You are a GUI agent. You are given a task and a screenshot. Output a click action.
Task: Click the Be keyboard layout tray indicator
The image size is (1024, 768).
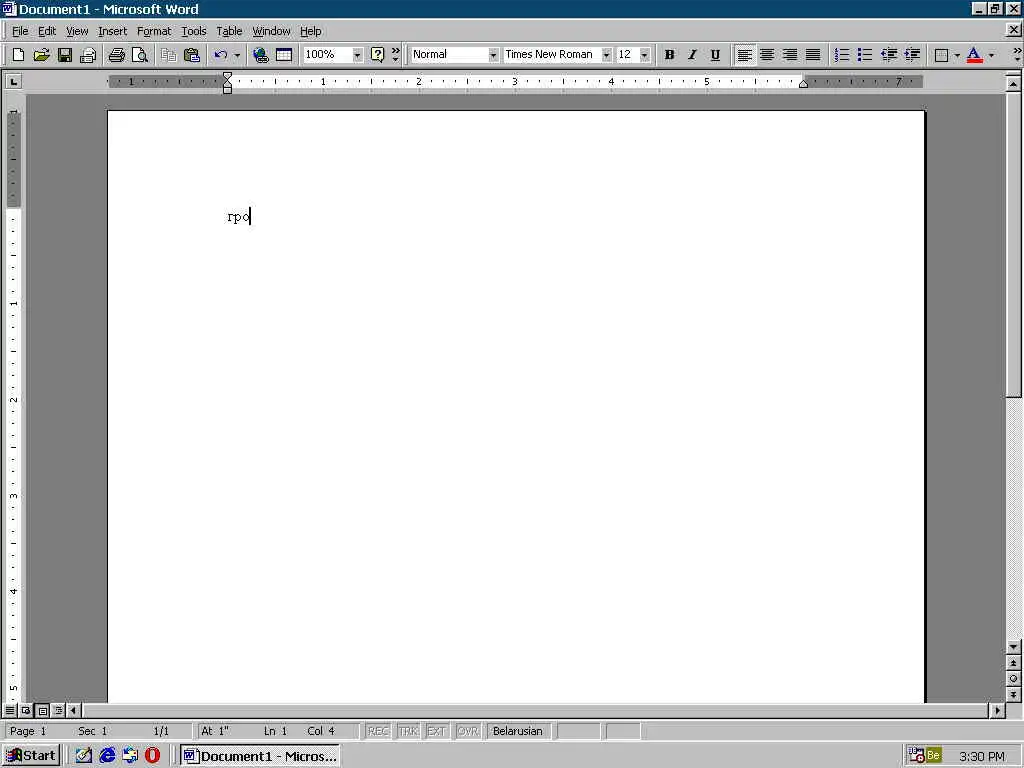pos(933,756)
